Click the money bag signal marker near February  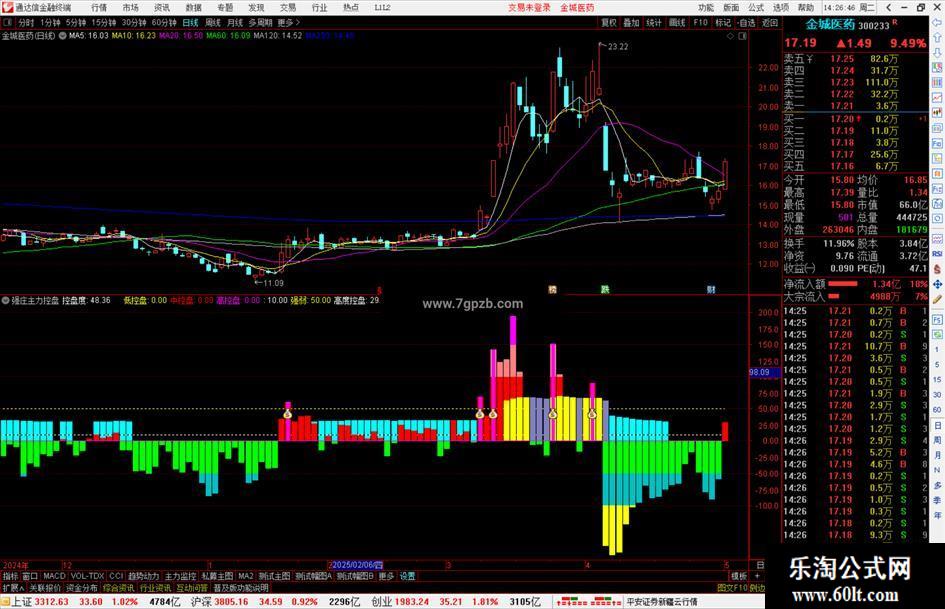coord(288,414)
